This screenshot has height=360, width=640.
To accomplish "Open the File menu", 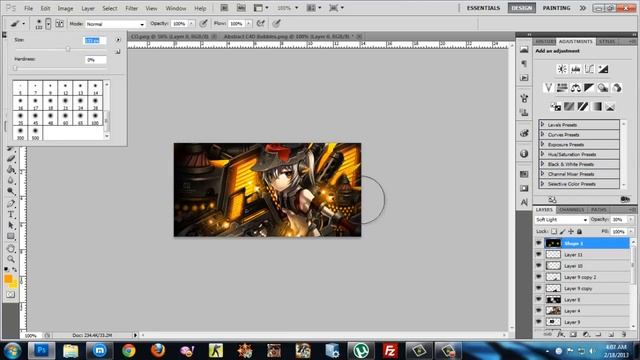I will (28, 8).
